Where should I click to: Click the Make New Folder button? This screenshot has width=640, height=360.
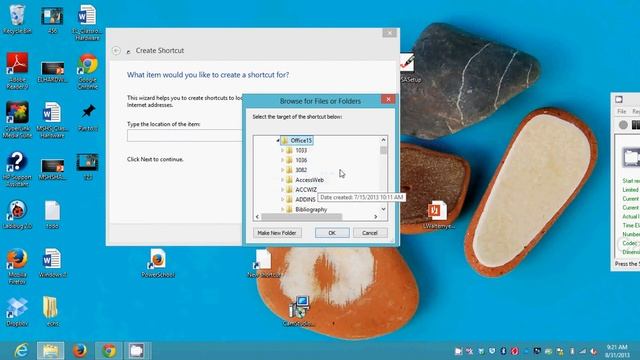(x=277, y=233)
